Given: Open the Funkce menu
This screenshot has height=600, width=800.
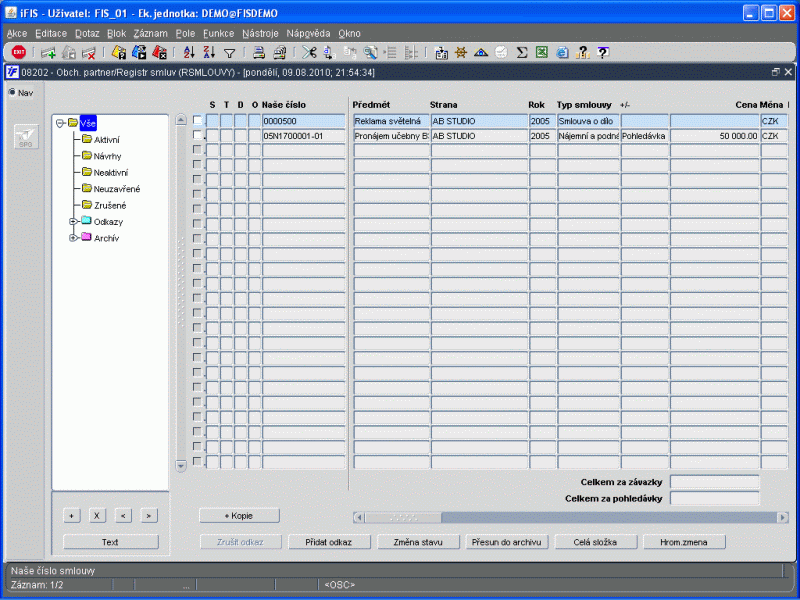Looking at the screenshot, I should 218,34.
